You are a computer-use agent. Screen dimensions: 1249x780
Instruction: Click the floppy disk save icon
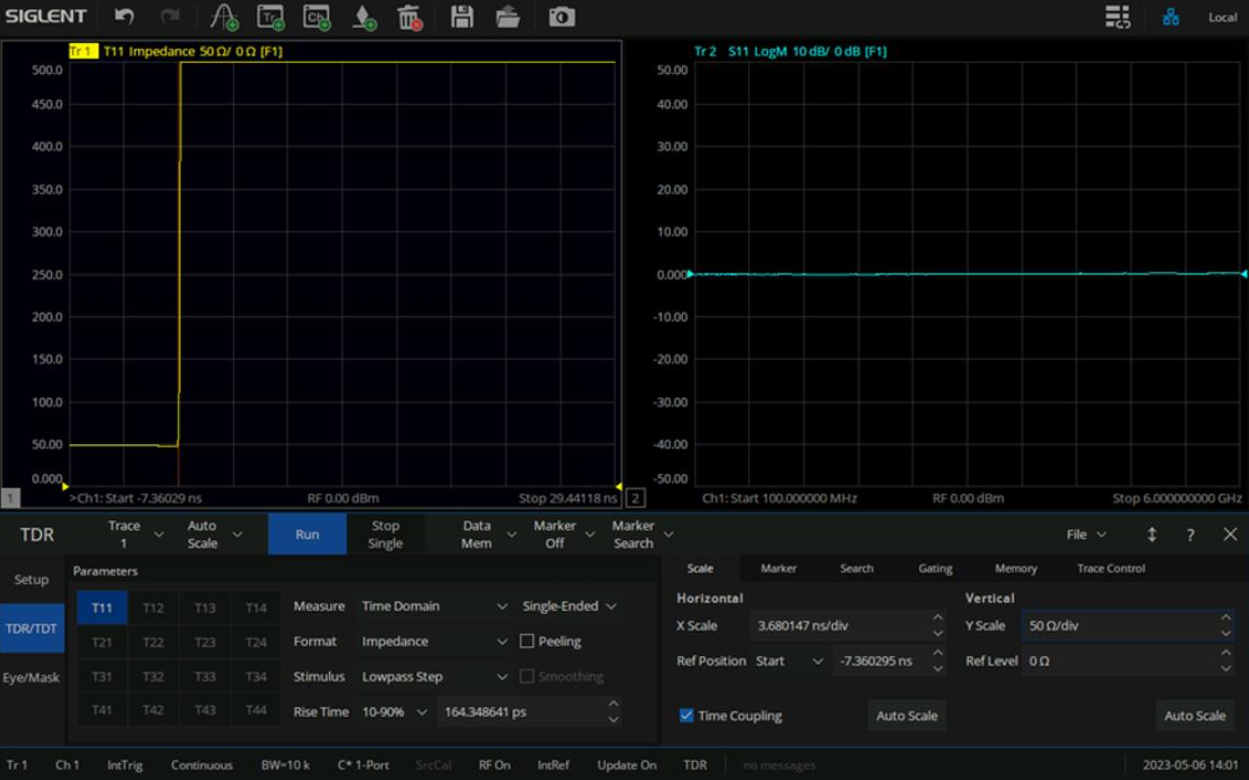tap(461, 17)
